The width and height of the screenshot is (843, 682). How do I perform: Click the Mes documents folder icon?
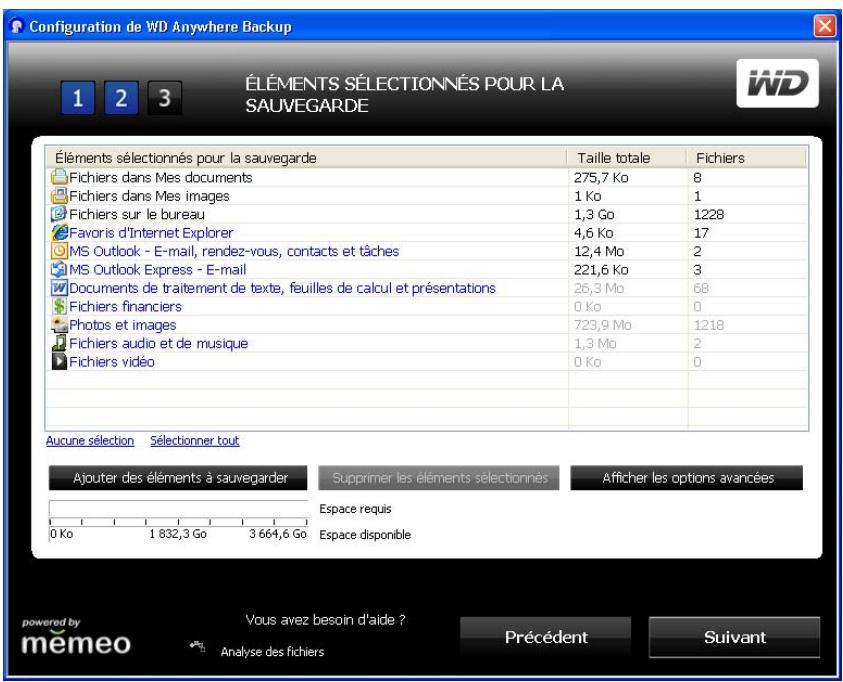pos(59,177)
